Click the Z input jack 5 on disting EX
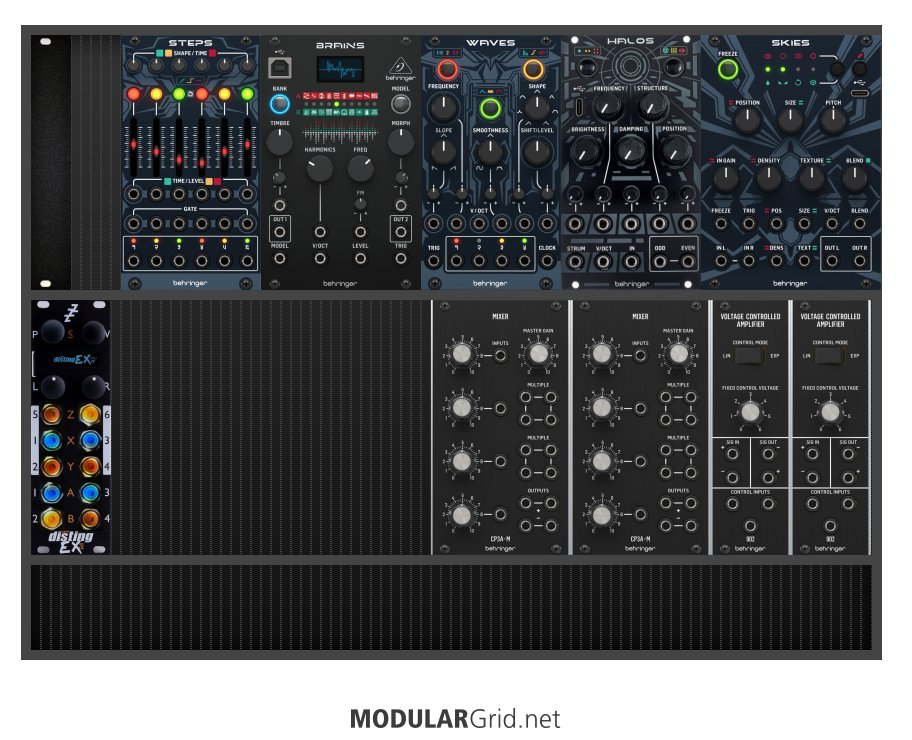 pyautogui.click(x=52, y=414)
